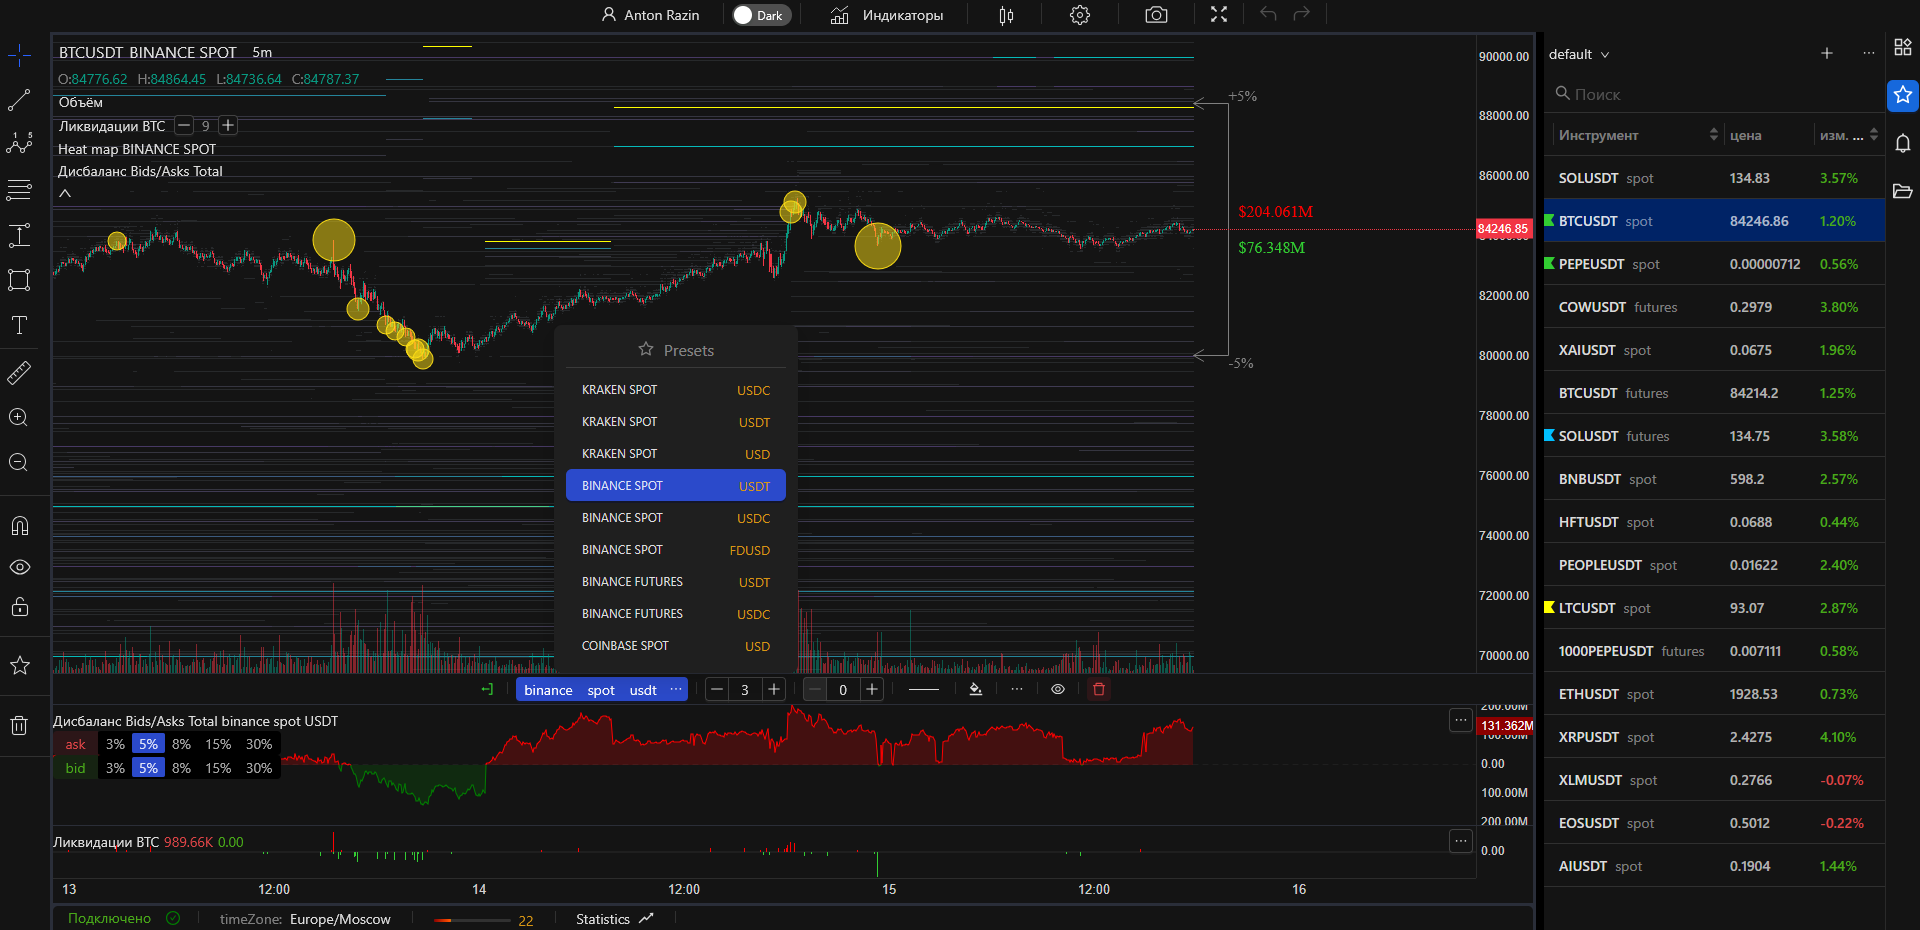
Task: Lock all drawings with padlock icon
Action: (19, 607)
